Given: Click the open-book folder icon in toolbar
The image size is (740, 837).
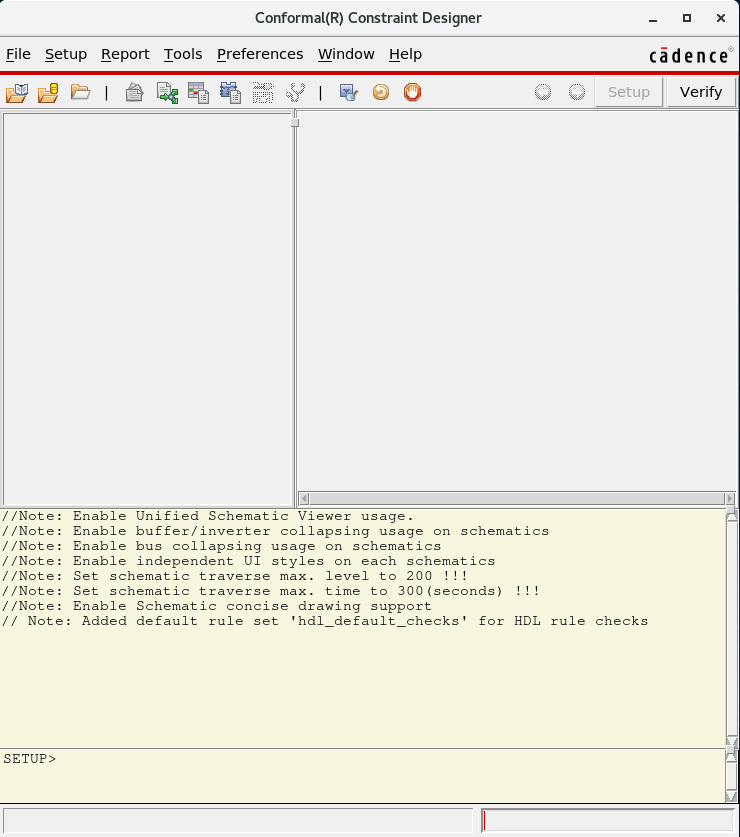Looking at the screenshot, I should tap(17, 93).
